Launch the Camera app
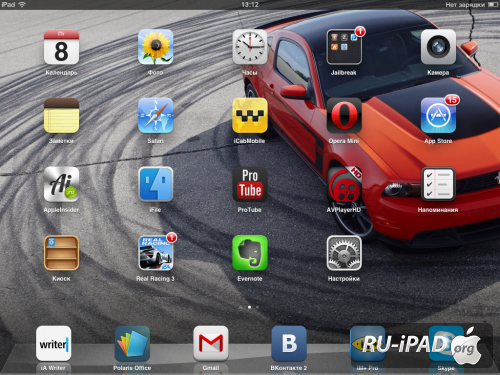Screen dimensions: 500x375 [438, 47]
